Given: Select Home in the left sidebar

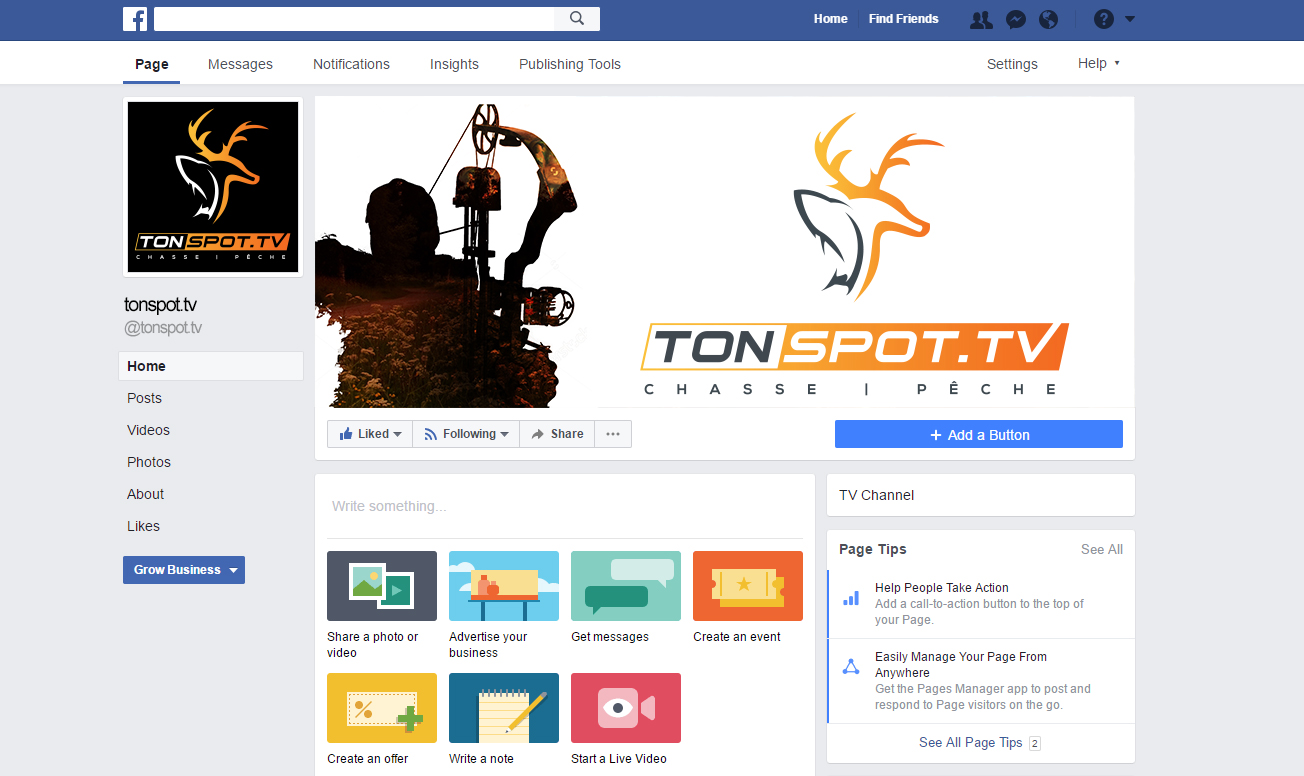Looking at the screenshot, I should point(211,366).
